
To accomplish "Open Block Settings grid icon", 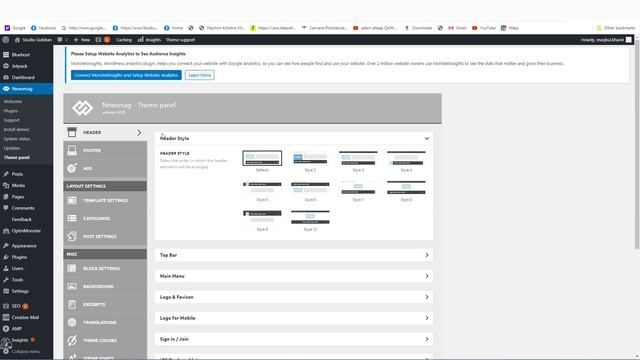I will pyautogui.click(x=72, y=268).
